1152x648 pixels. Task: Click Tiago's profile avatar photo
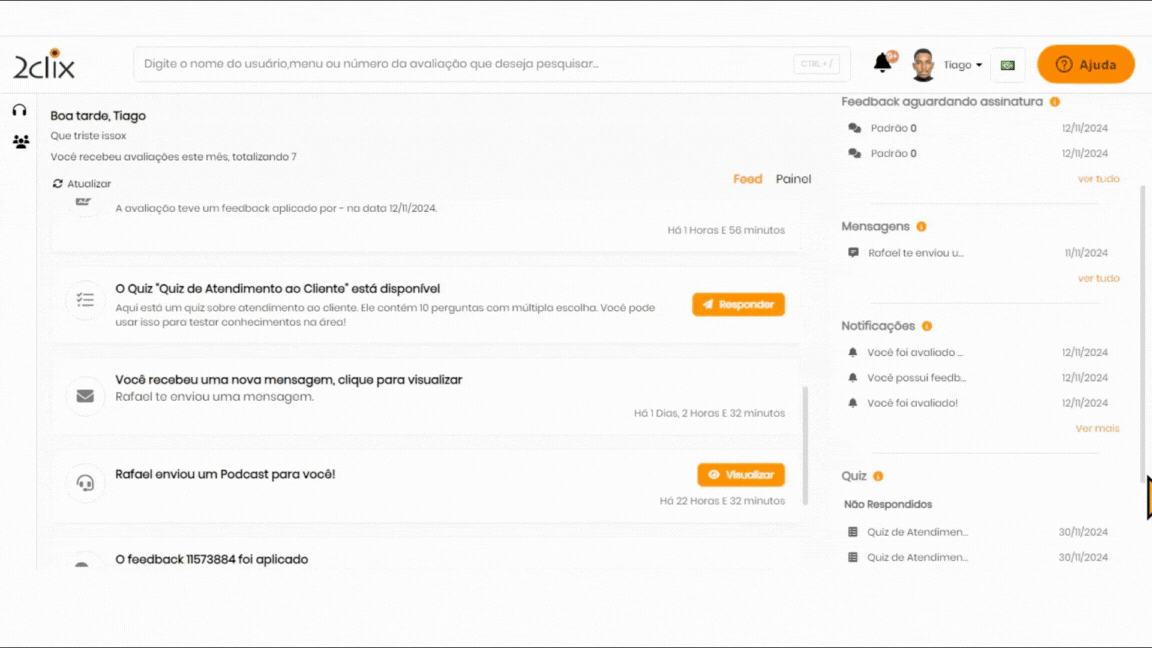[922, 65]
